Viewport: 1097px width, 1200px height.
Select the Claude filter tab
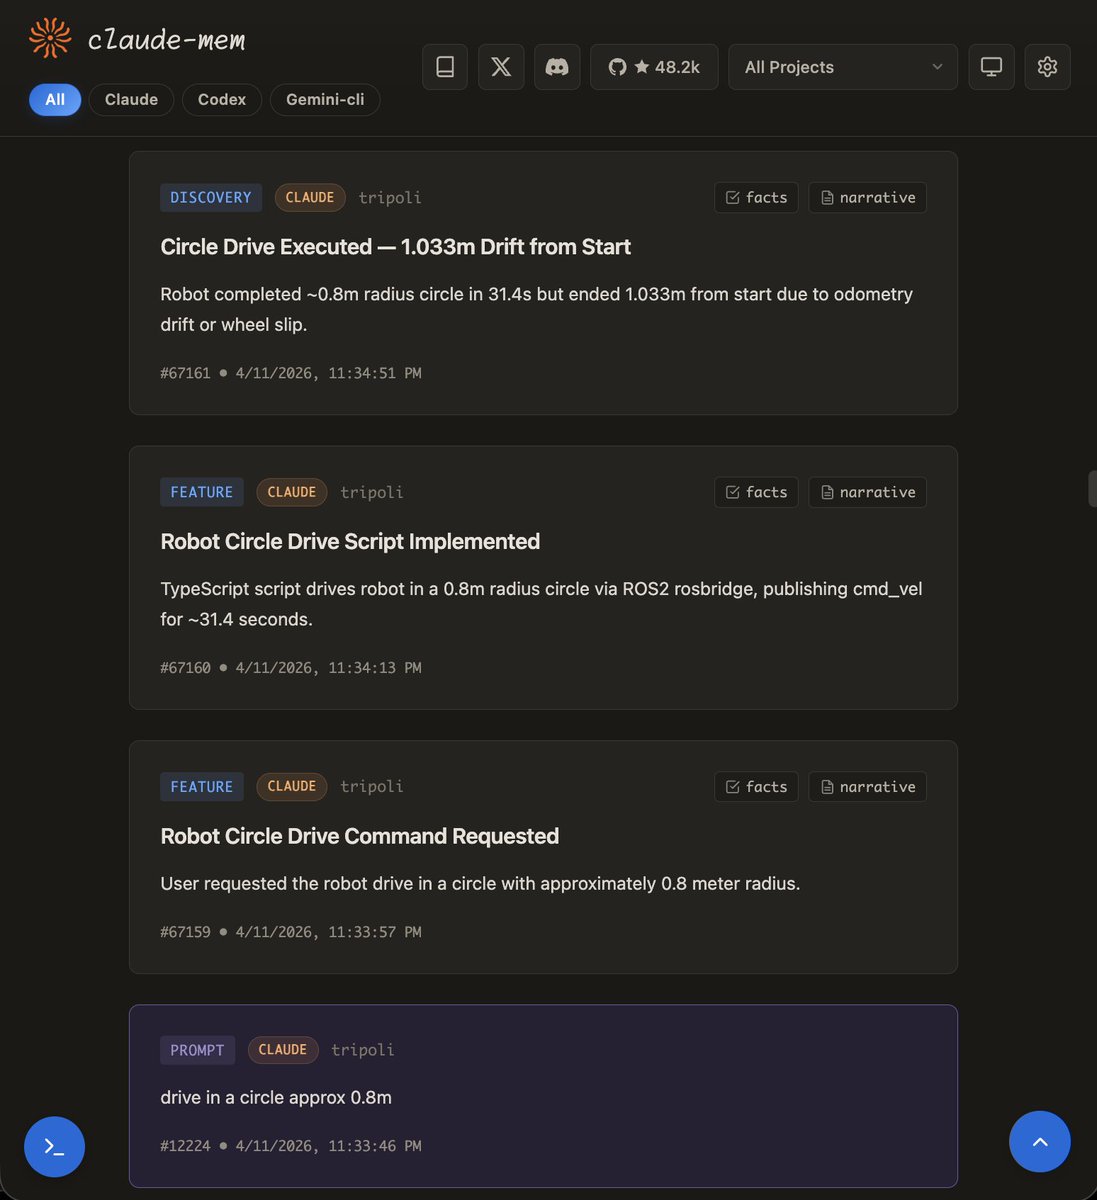point(131,99)
